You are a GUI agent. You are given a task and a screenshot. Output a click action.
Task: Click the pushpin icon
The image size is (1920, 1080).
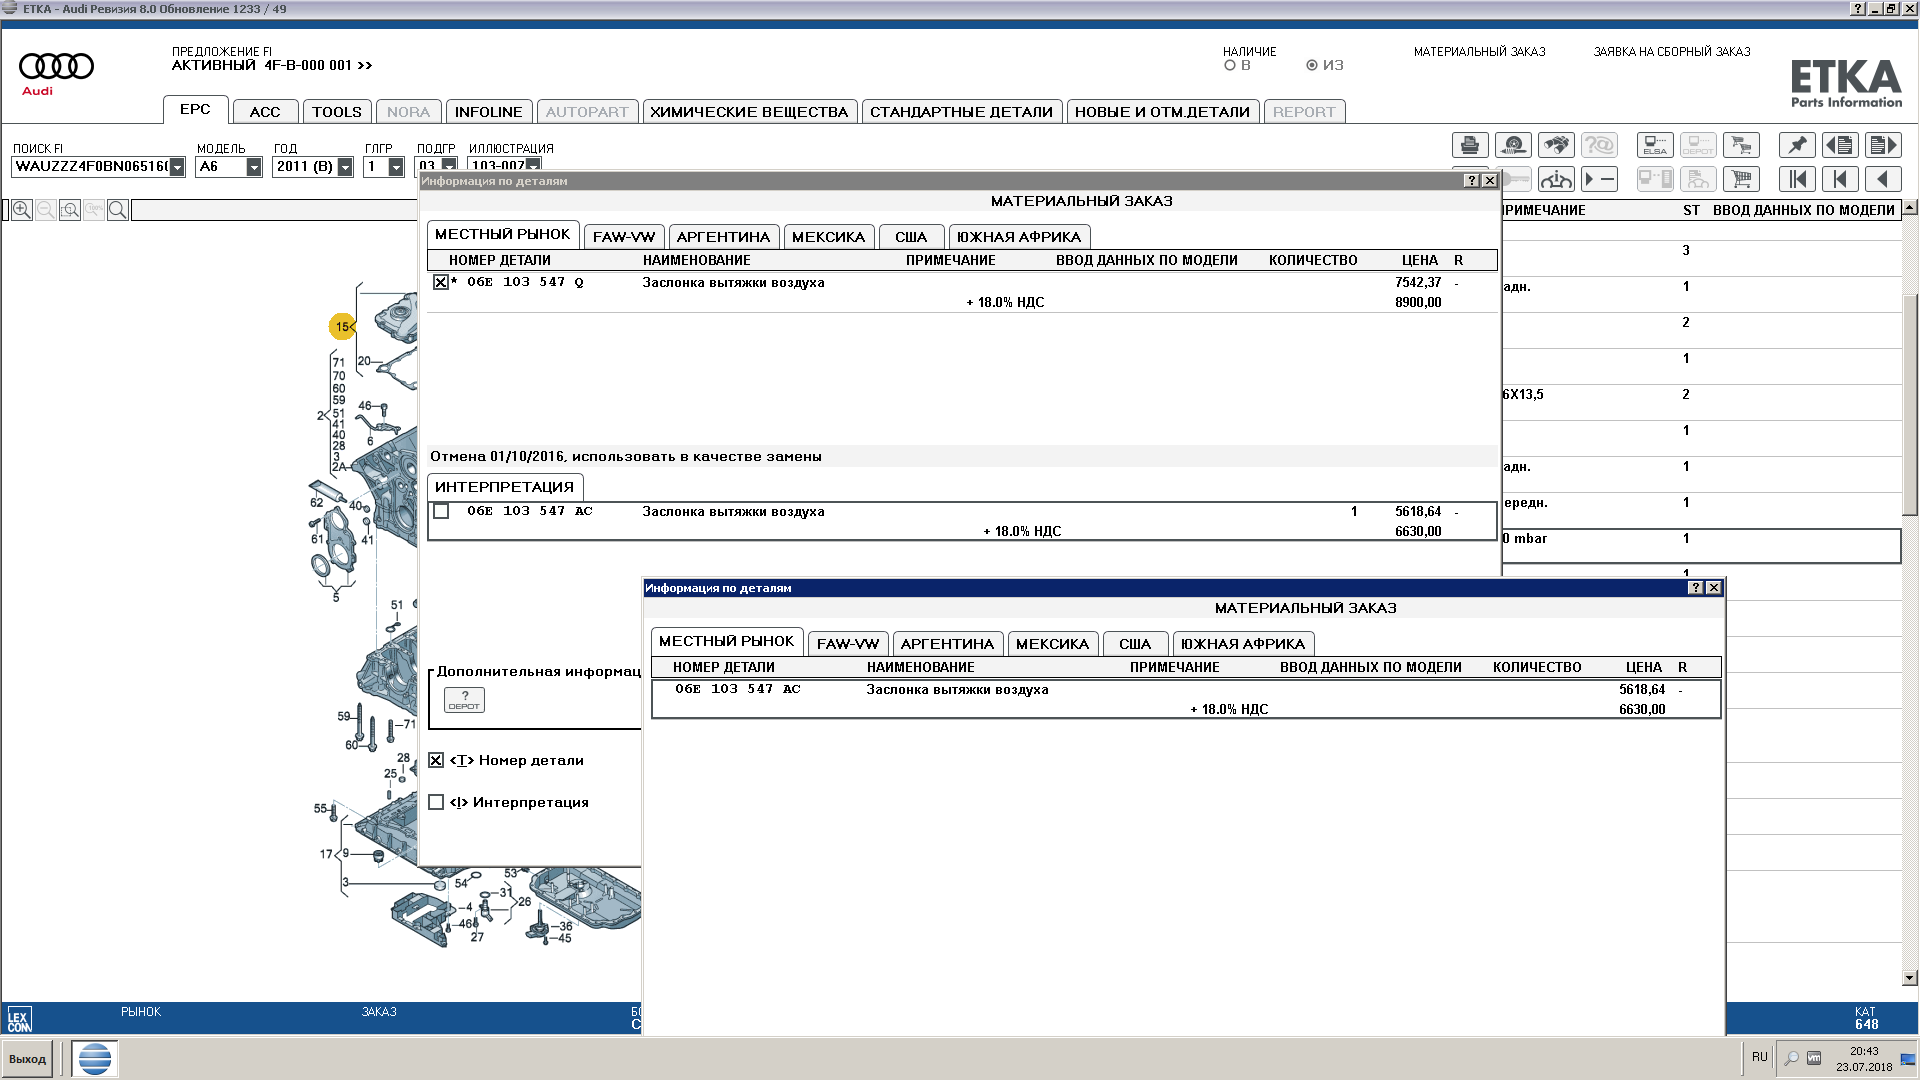point(1797,145)
